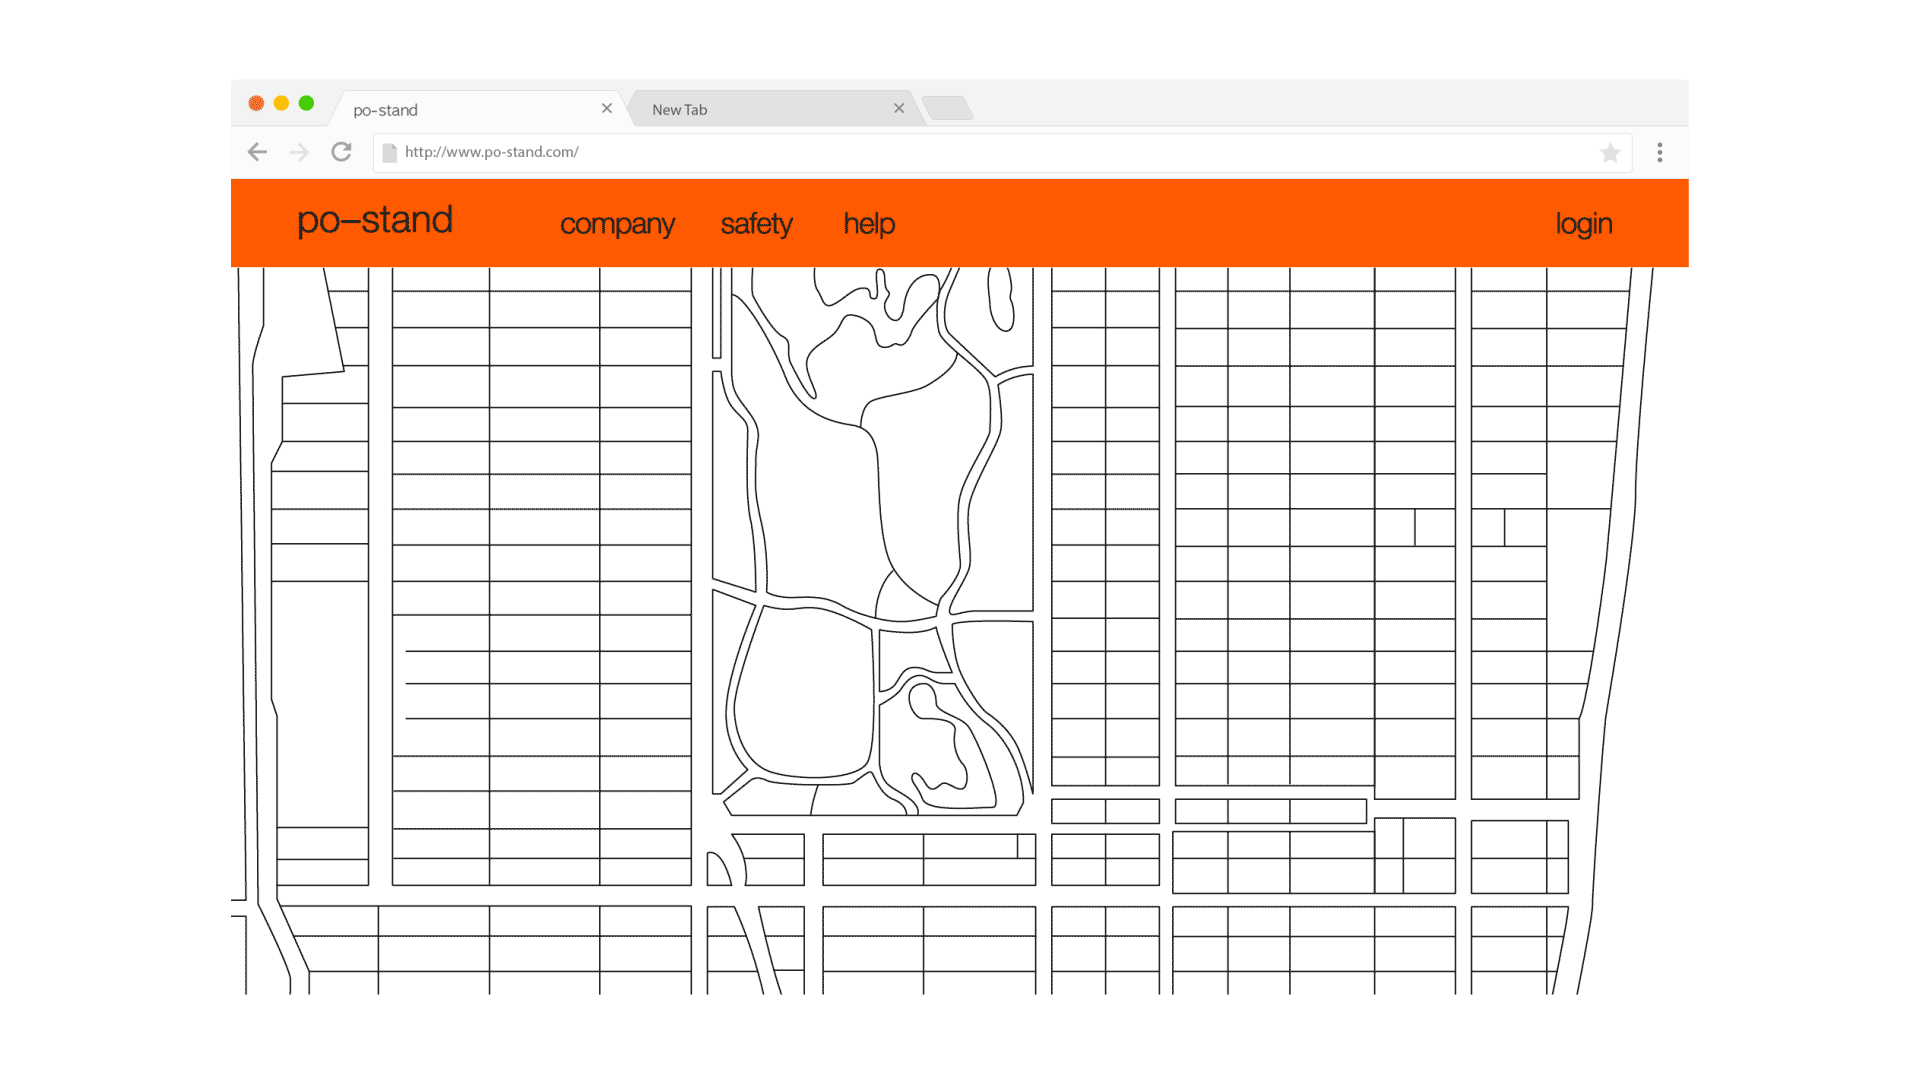This screenshot has height=1080, width=1920.
Task: Click the green maximize window button
Action: 306,103
